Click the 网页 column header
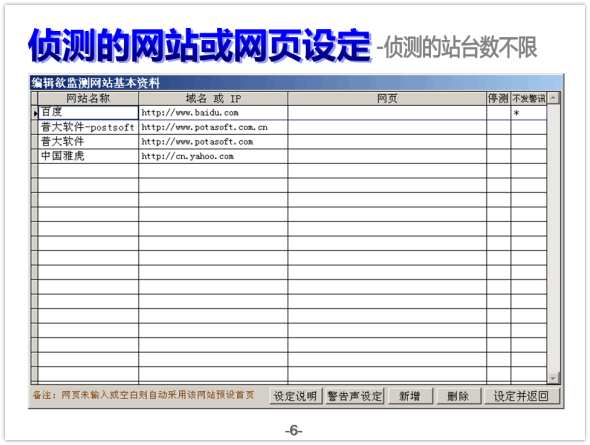 pyautogui.click(x=387, y=99)
